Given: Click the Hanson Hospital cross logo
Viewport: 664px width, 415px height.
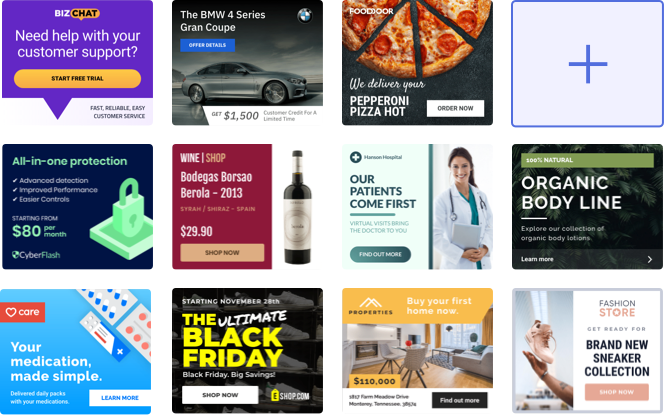Looking at the screenshot, I should [x=355, y=157].
